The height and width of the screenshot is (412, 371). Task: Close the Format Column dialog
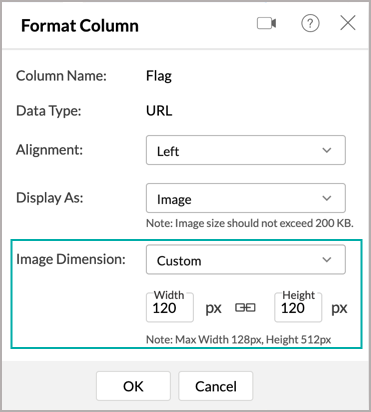coord(348,23)
